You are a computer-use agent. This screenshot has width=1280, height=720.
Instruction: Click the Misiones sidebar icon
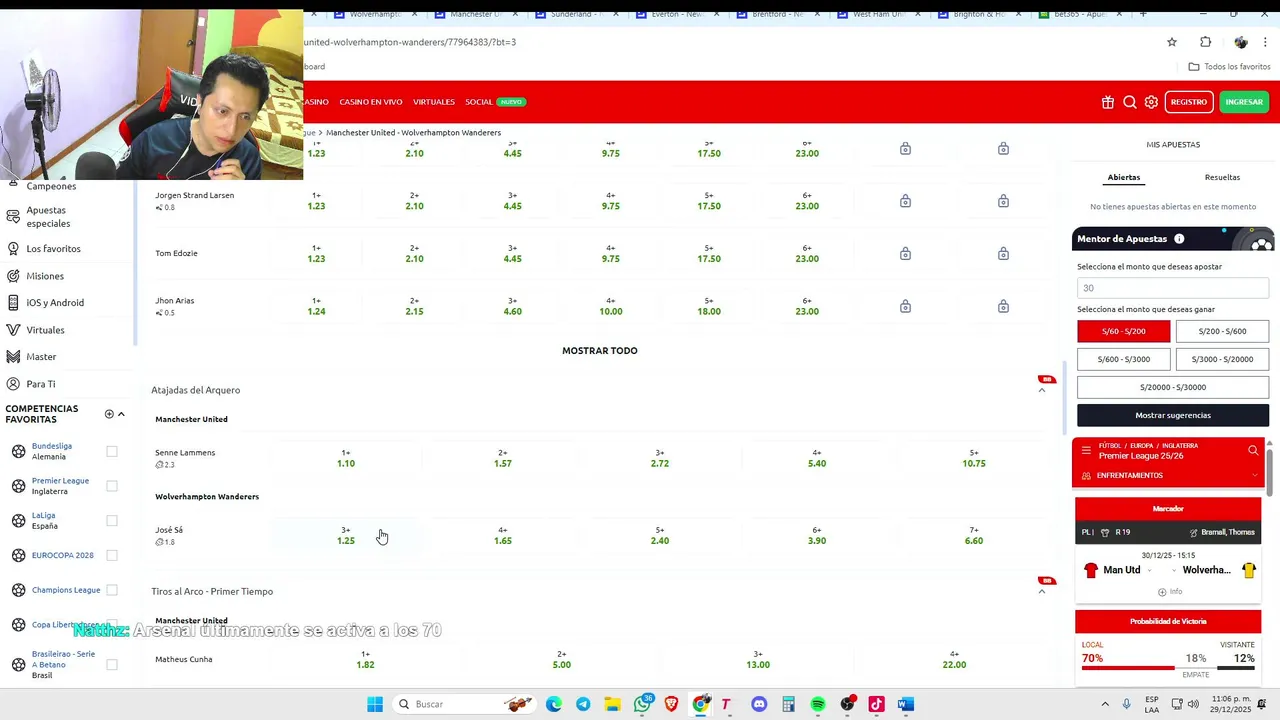tap(13, 276)
